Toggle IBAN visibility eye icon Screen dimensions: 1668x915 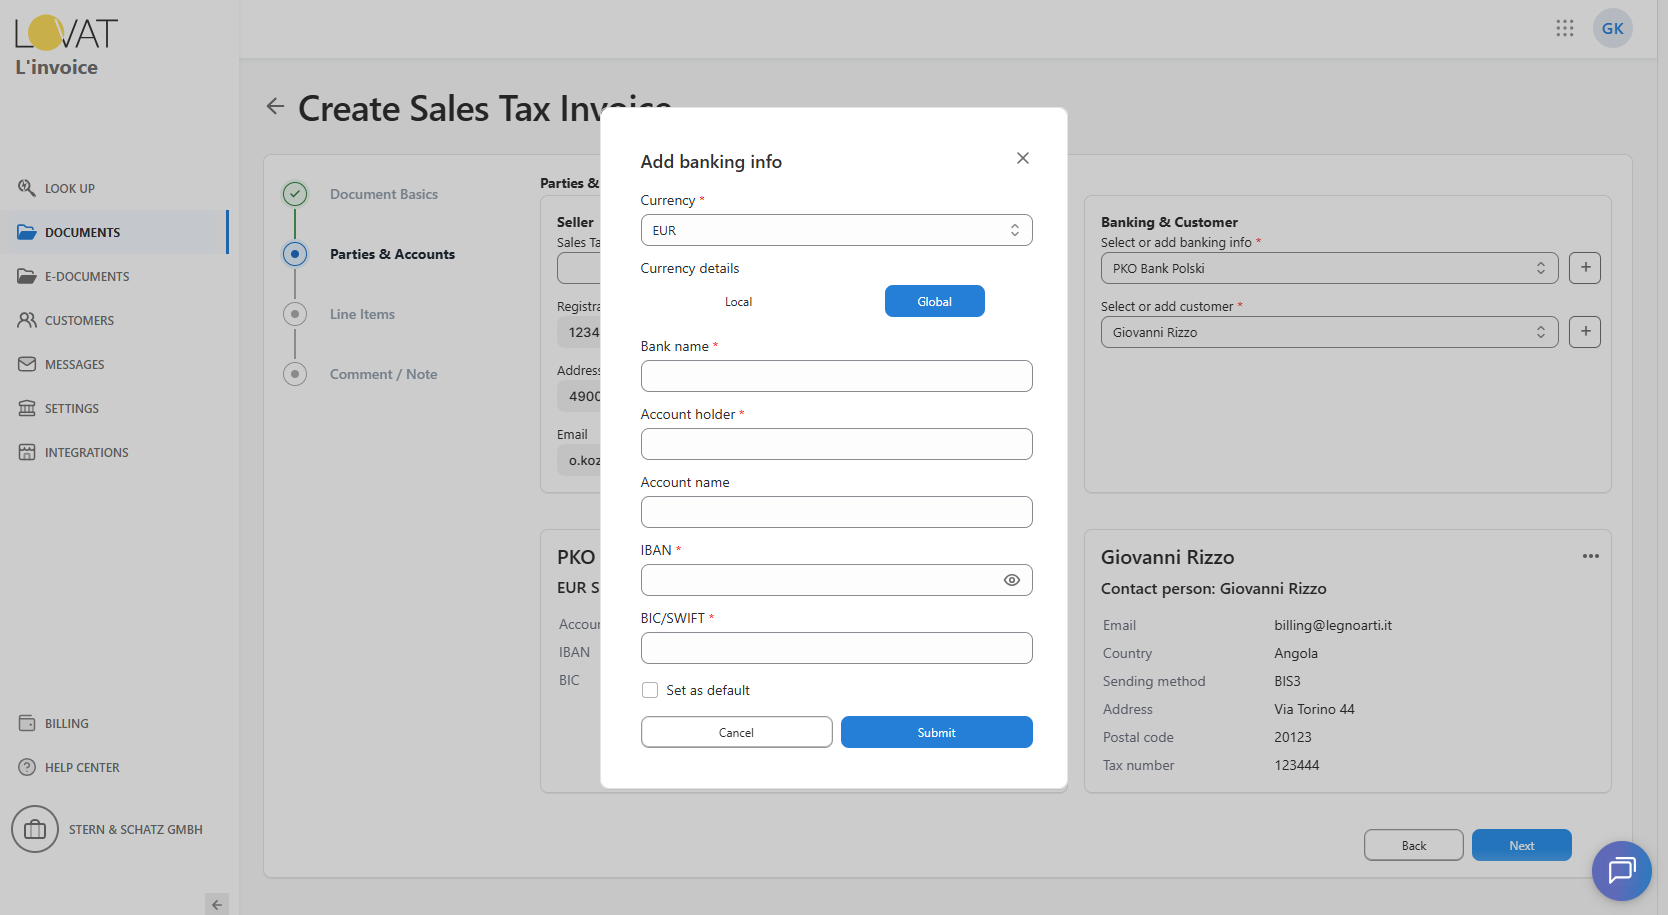[x=1011, y=580]
